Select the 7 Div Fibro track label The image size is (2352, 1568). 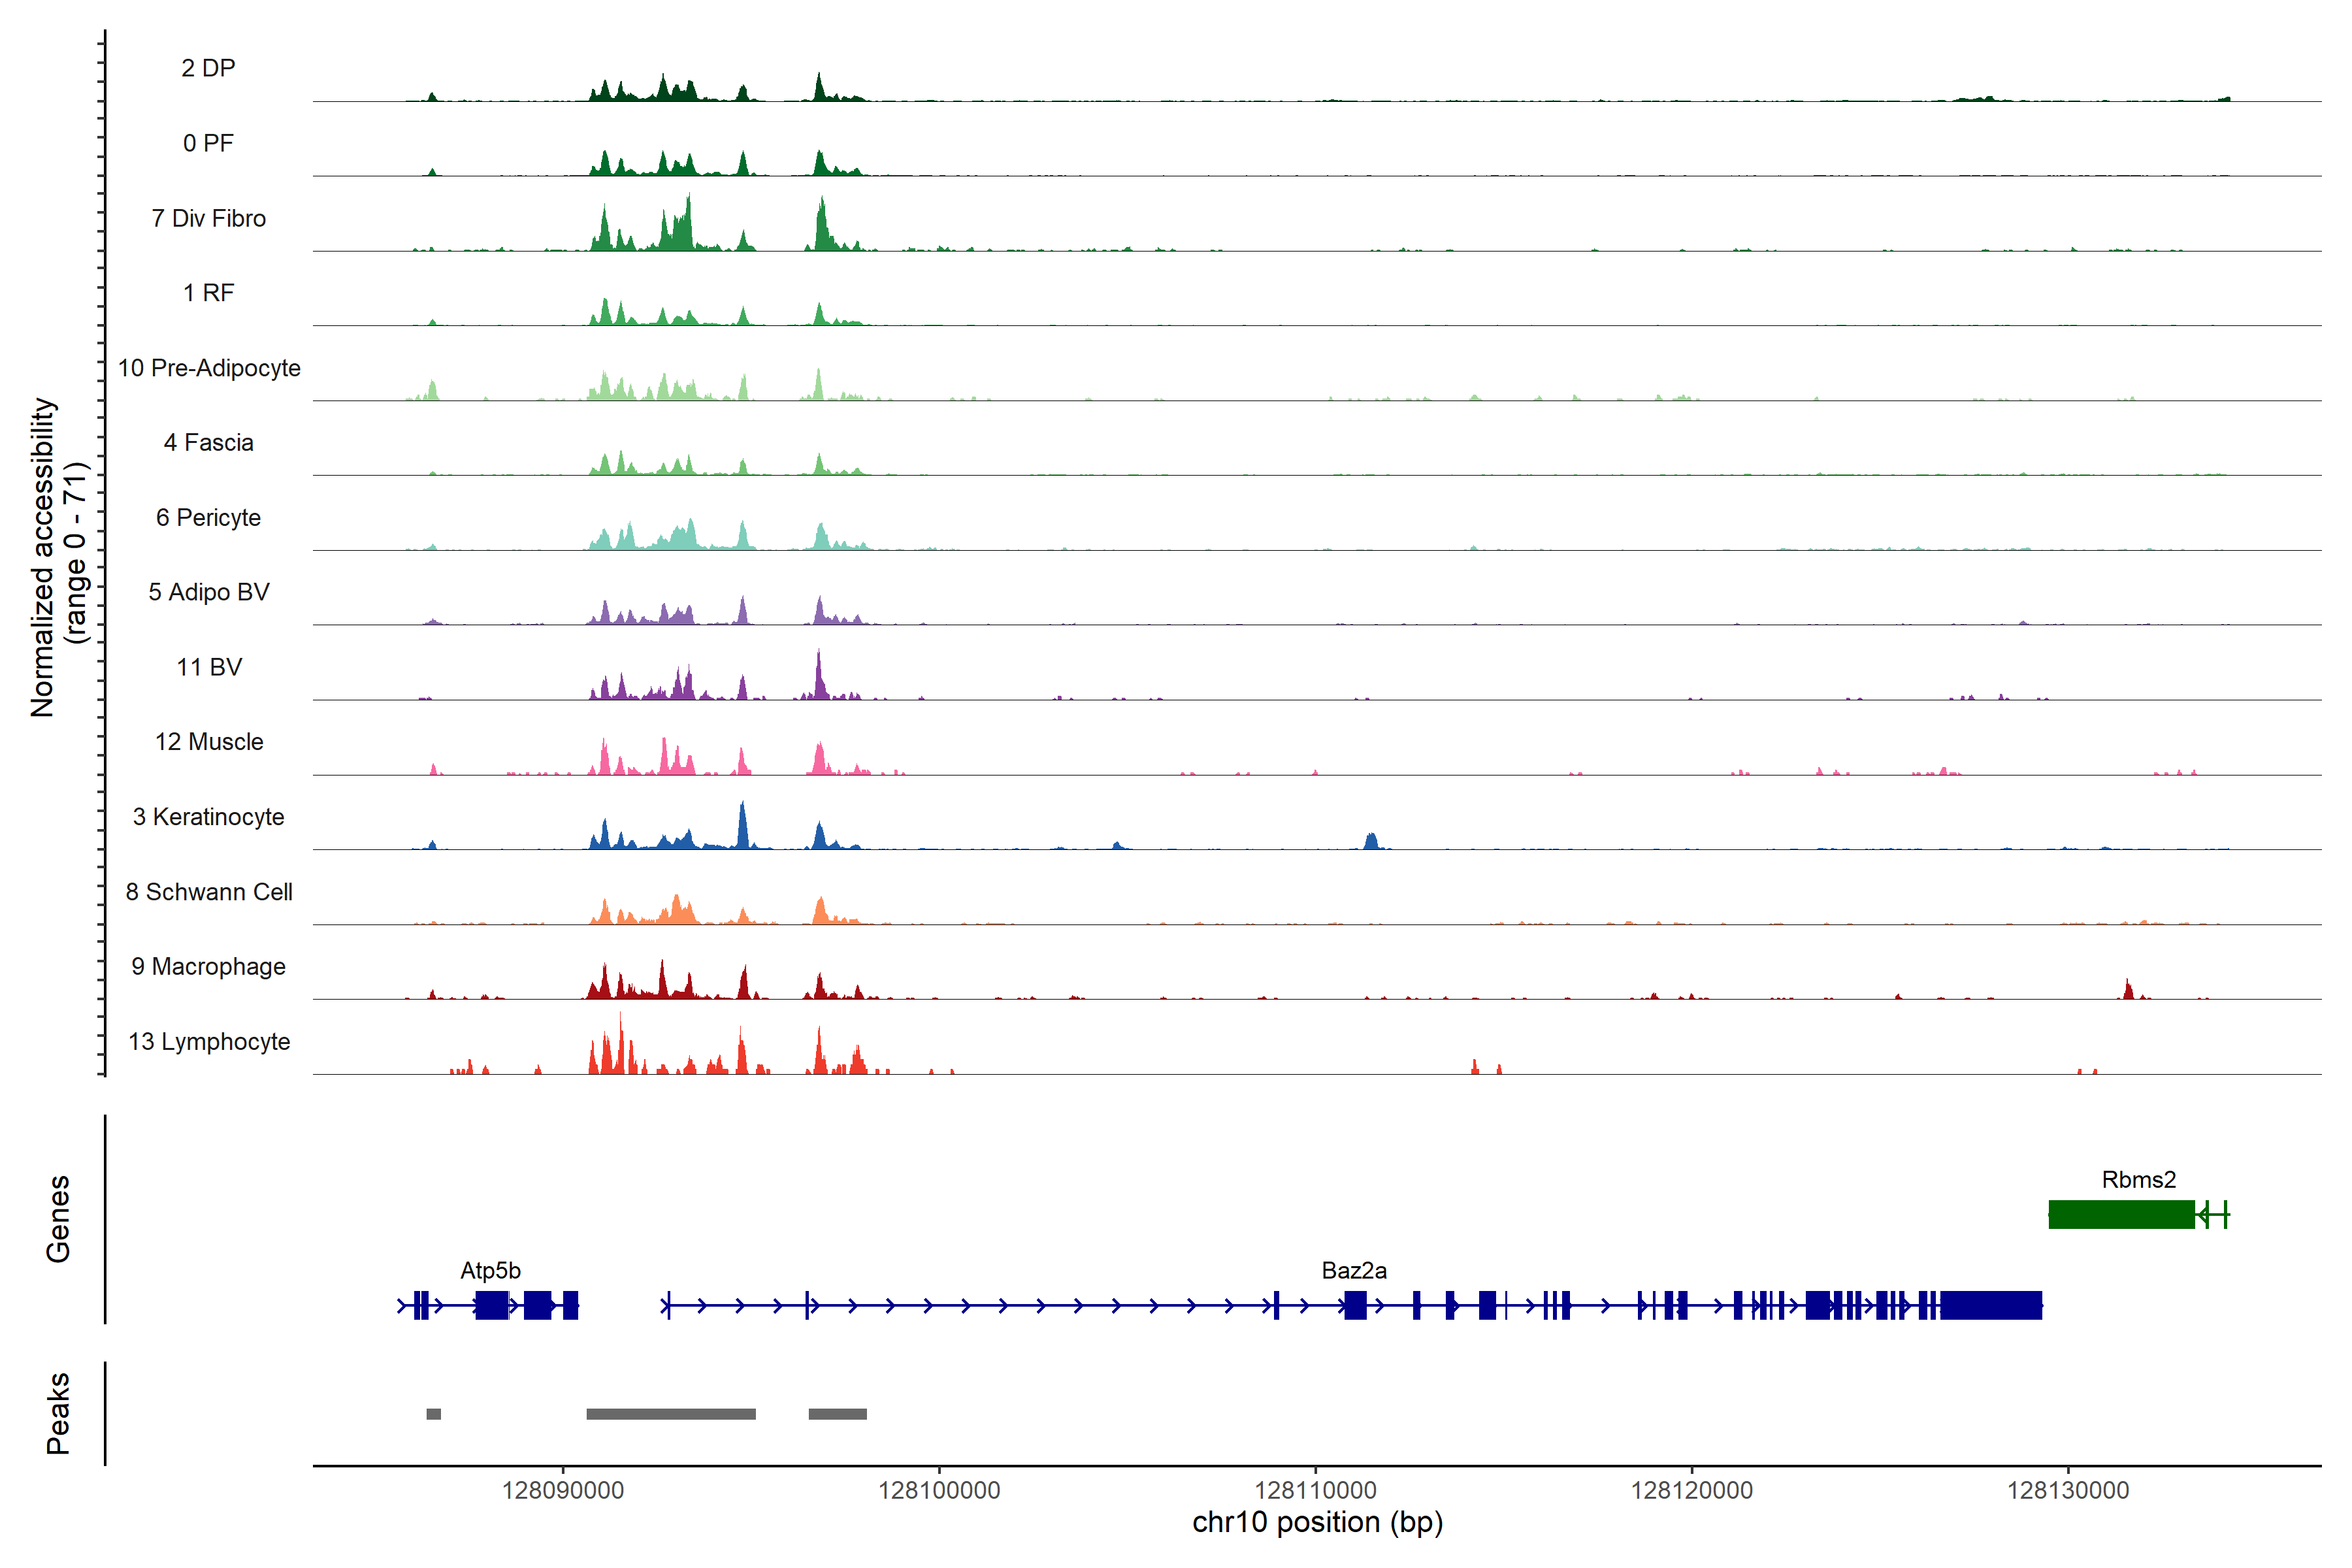pos(208,218)
